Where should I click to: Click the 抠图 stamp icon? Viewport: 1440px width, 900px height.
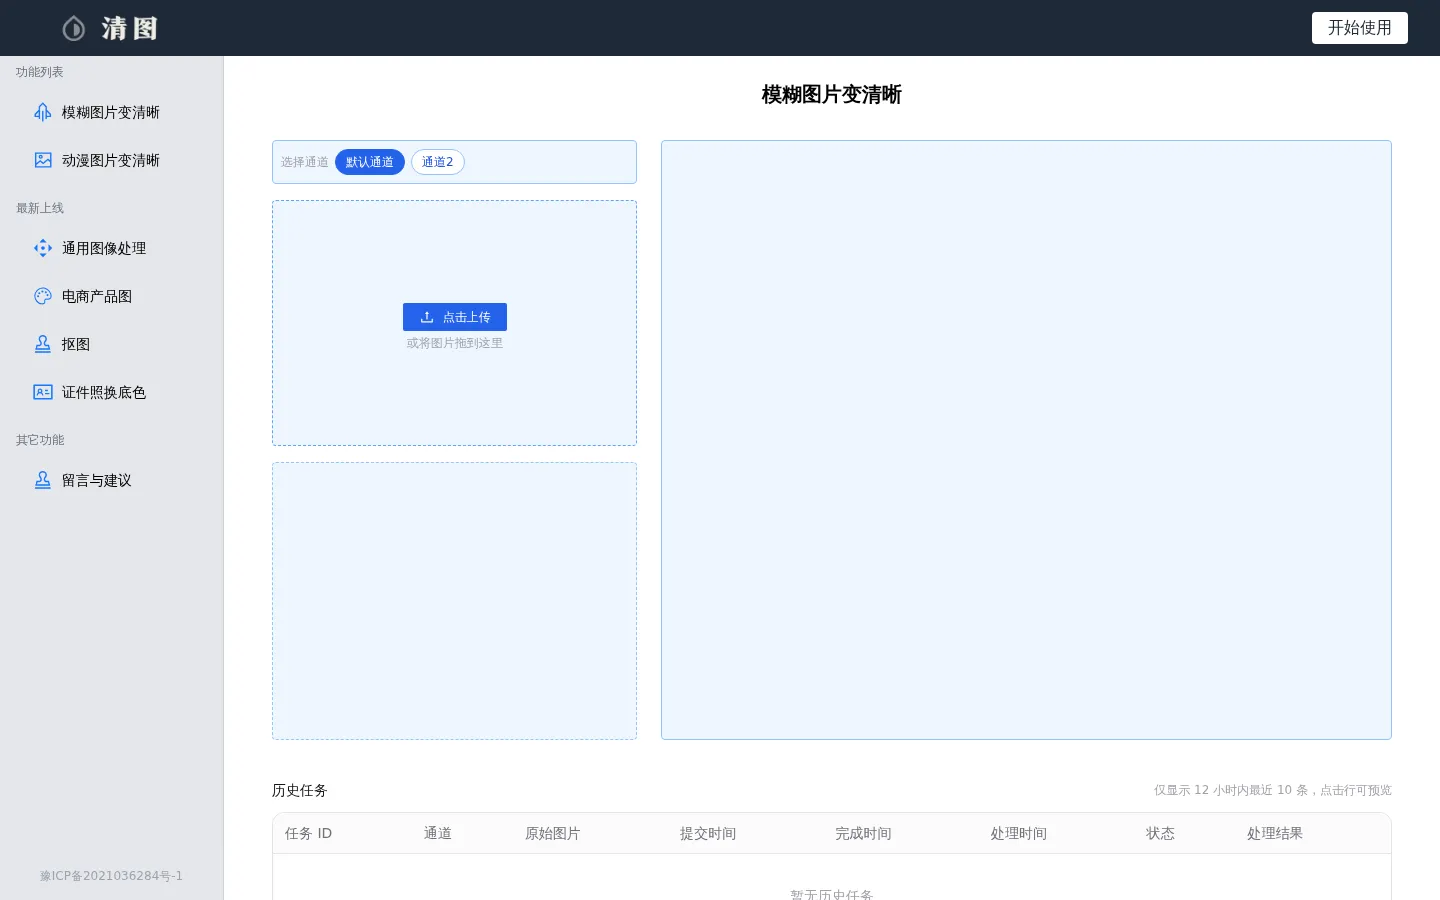point(43,344)
